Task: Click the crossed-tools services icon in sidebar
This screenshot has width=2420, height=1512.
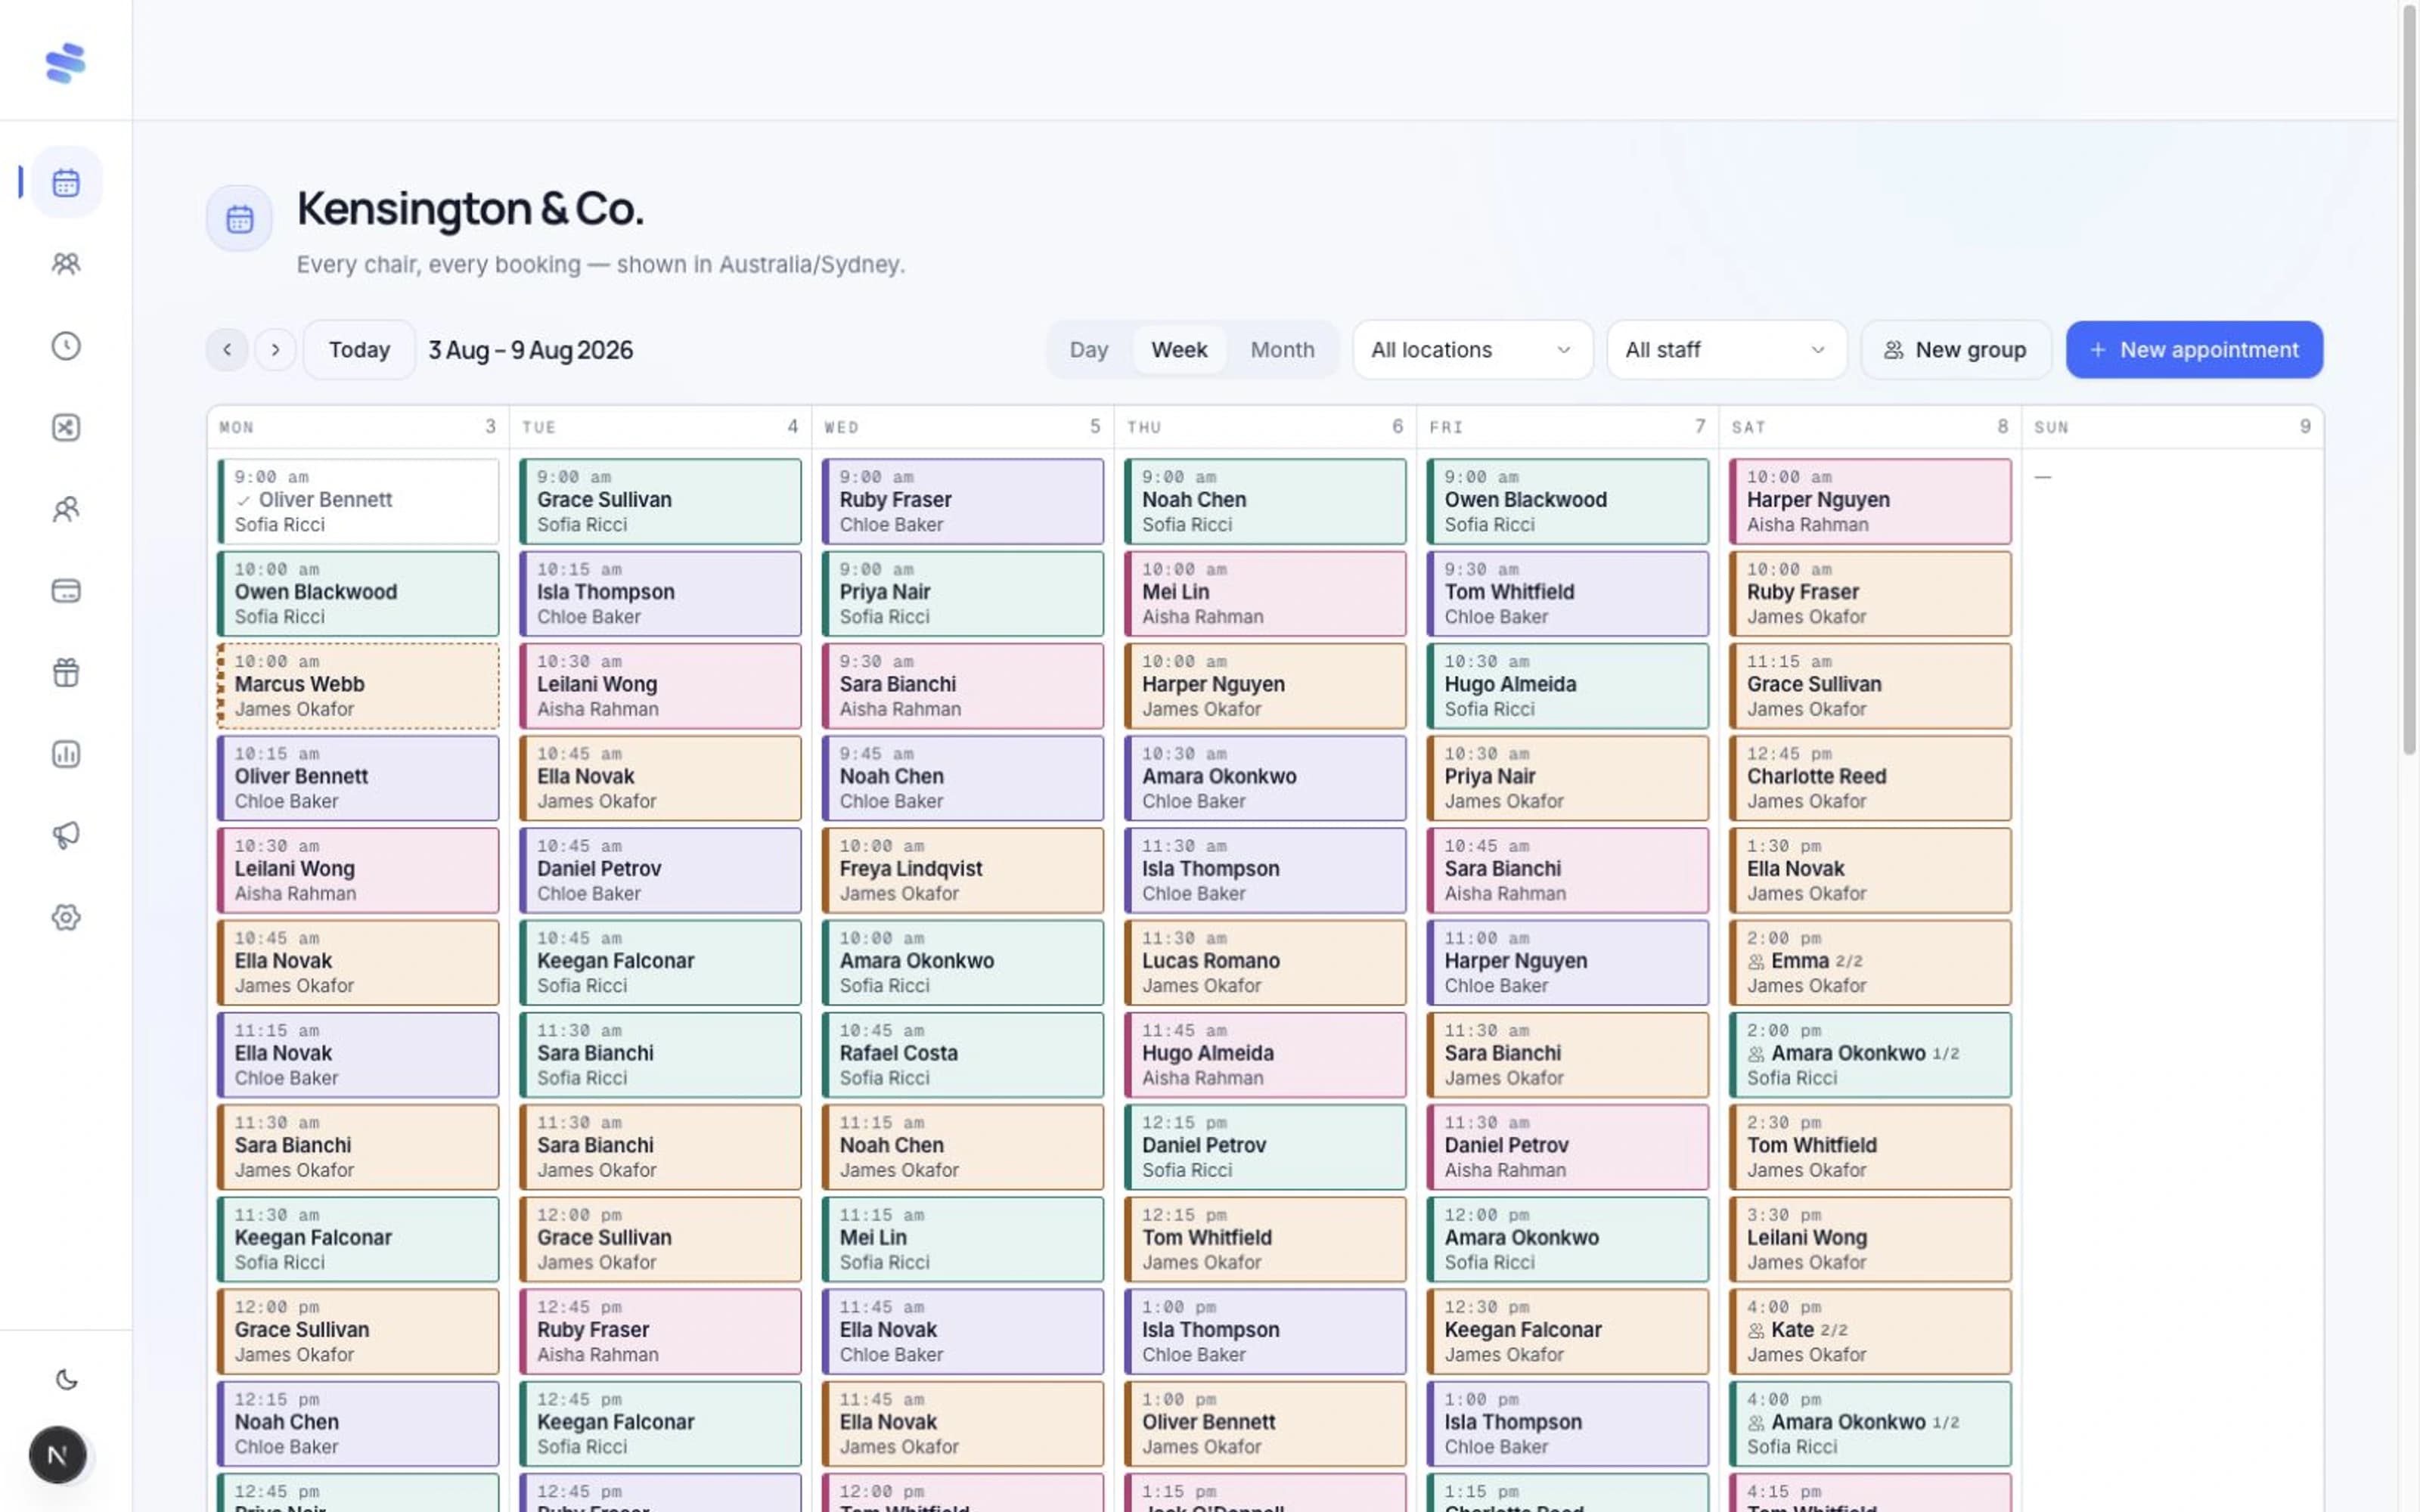Action: (x=66, y=428)
